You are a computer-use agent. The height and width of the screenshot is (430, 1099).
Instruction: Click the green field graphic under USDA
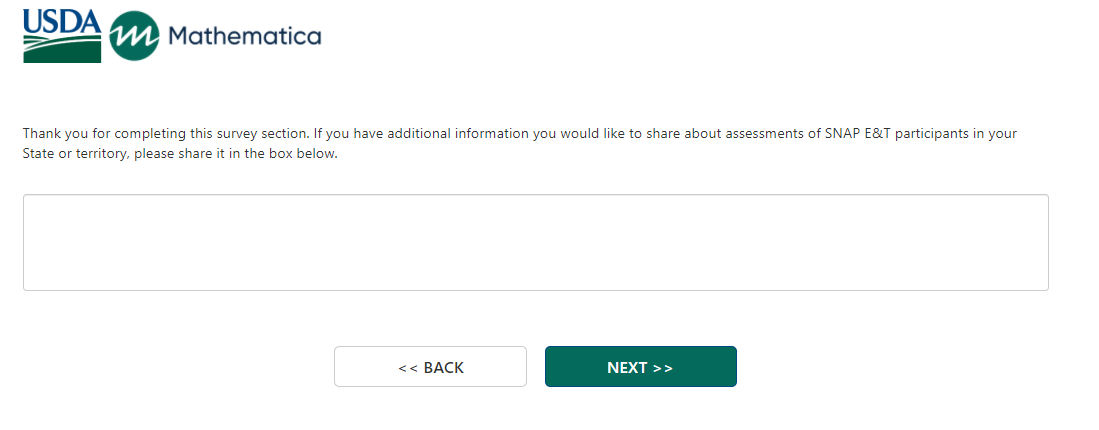(62, 49)
